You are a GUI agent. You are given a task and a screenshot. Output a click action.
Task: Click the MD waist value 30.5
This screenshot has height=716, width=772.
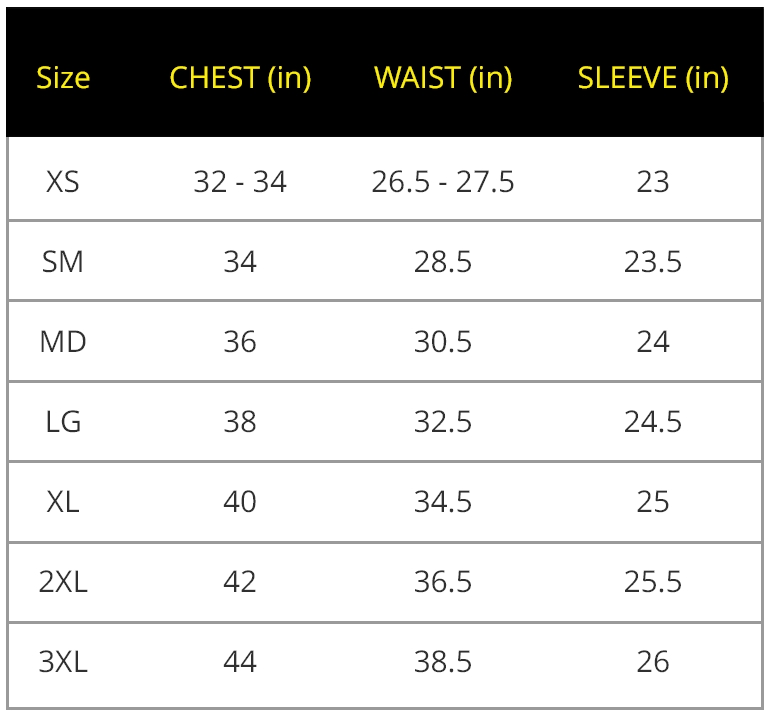[443, 342]
